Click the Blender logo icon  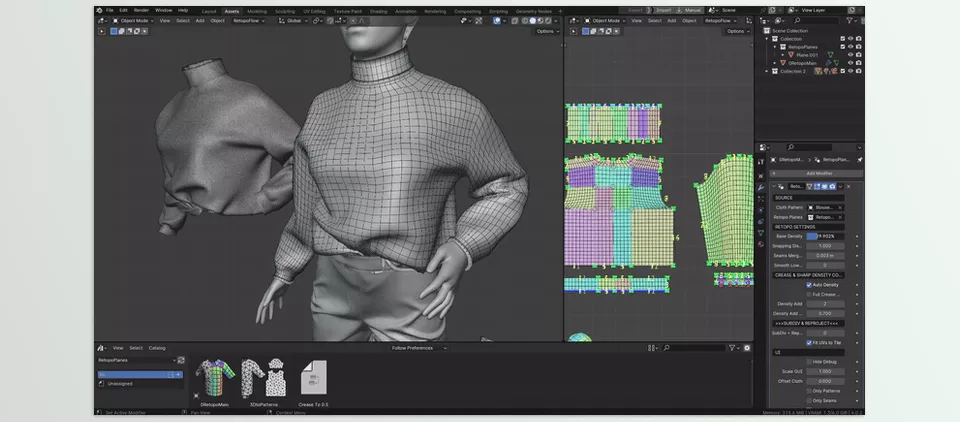[99, 10]
